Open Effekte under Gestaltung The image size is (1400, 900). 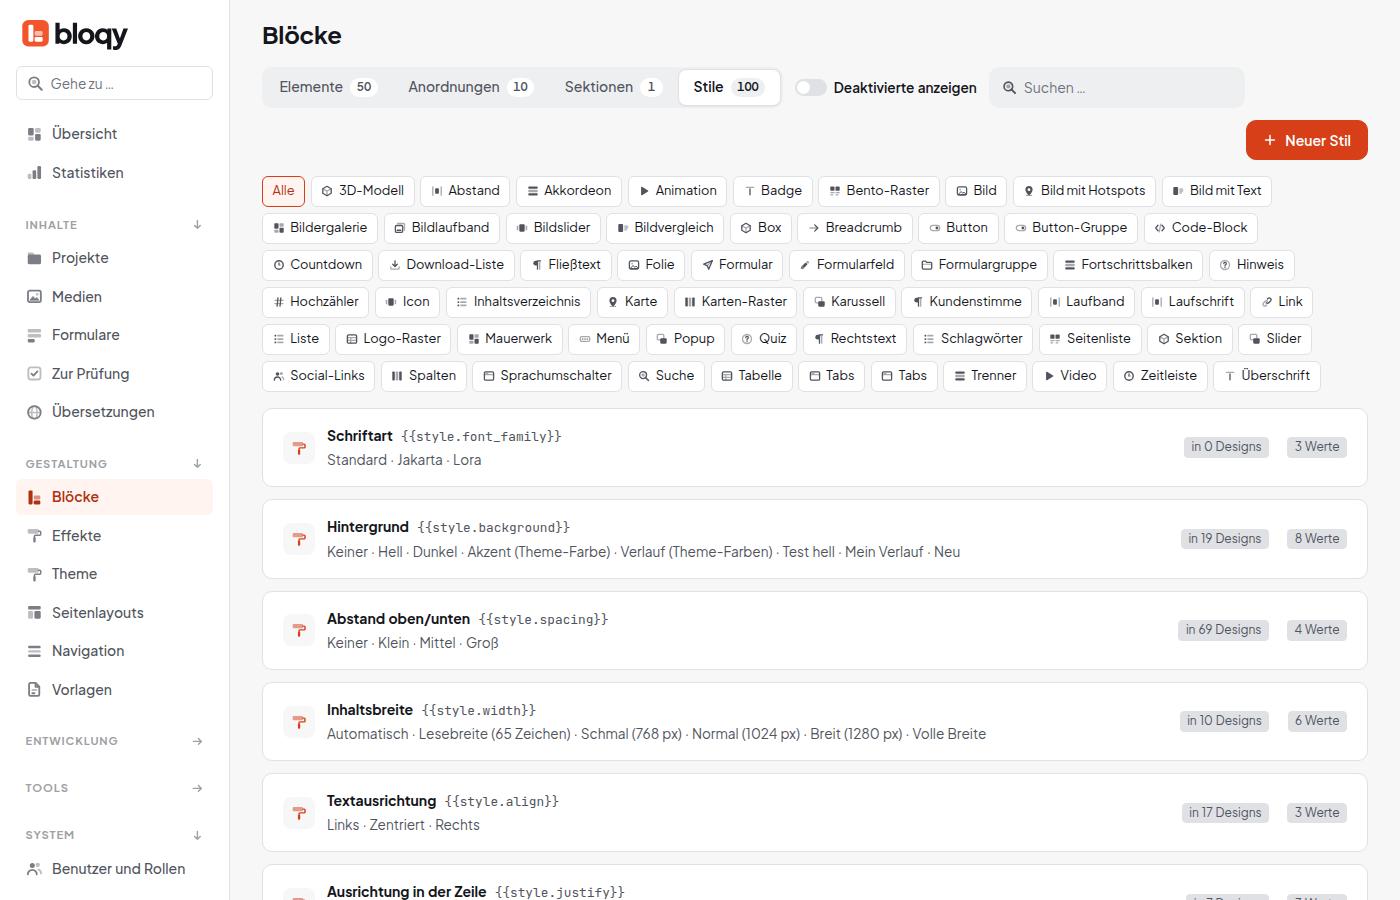click(x=114, y=536)
